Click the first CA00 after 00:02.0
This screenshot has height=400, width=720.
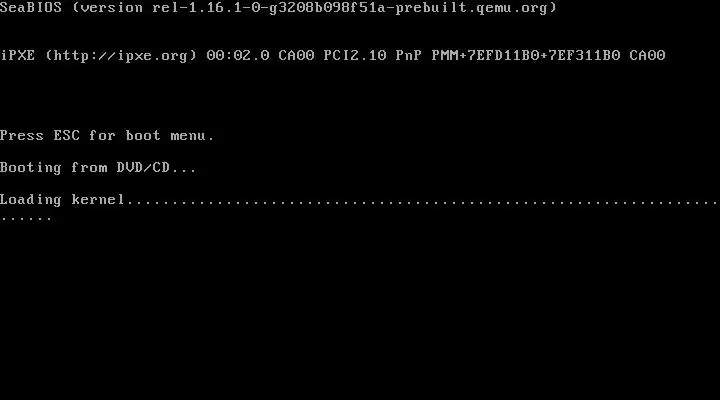[296, 56]
